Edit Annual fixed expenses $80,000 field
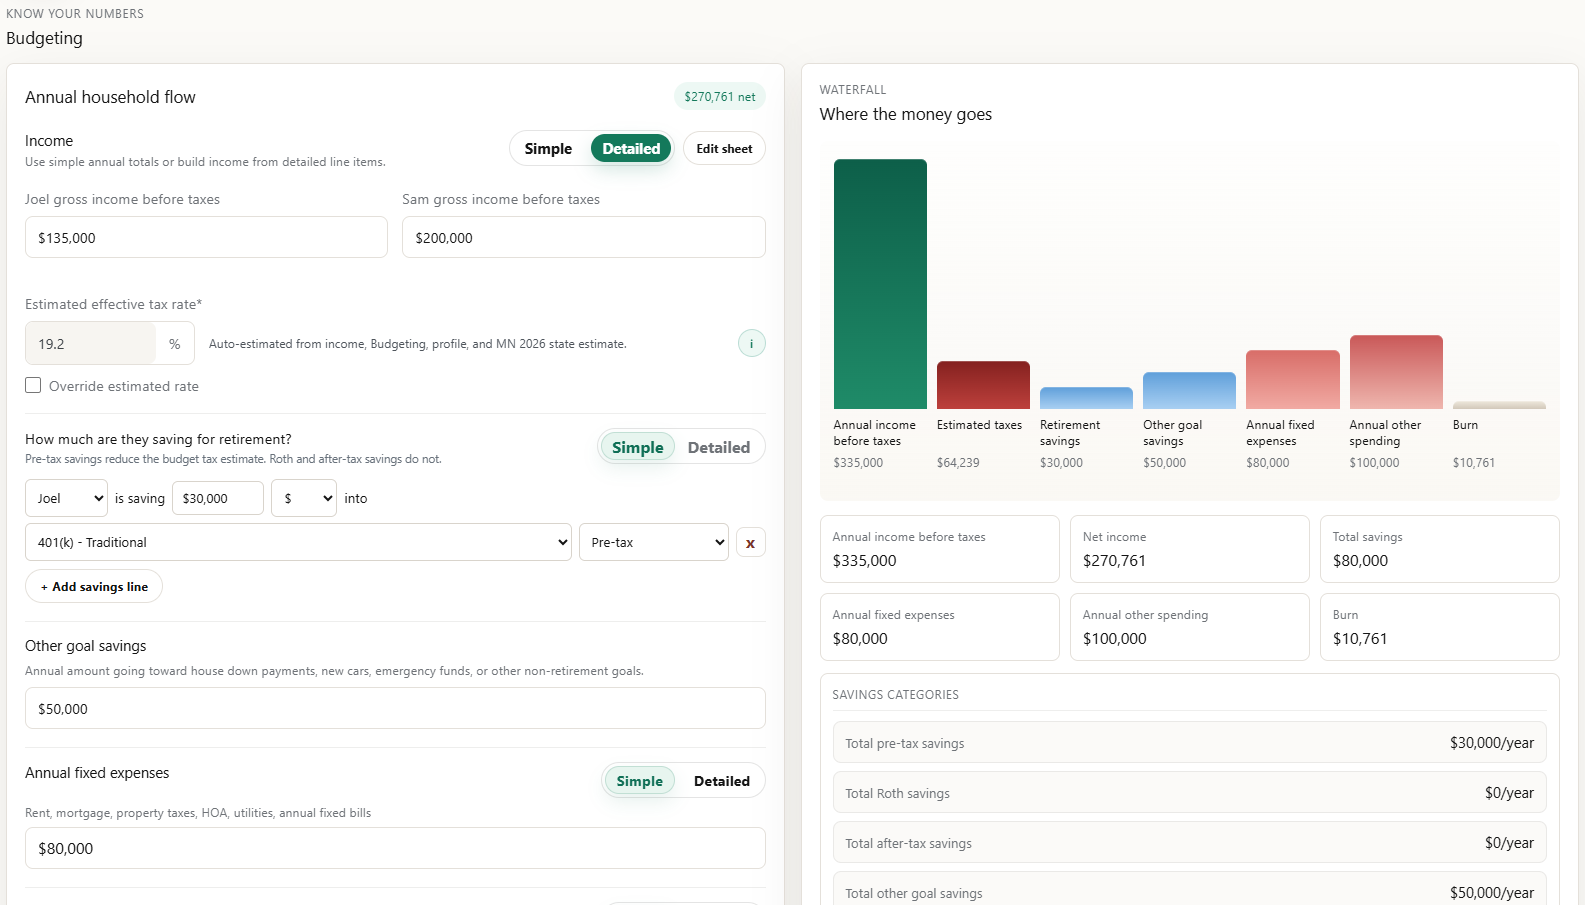 (x=395, y=848)
